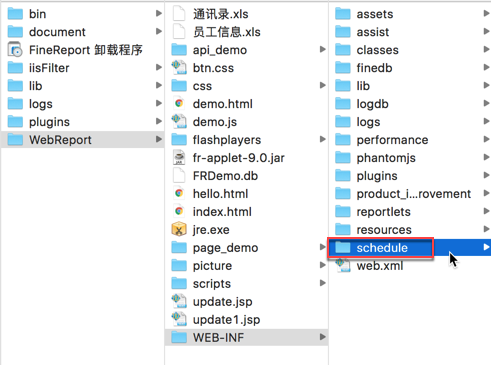Select 'lib' folder listed below the iisFilter folder
Image resolution: width=491 pixels, height=365 pixels.
pos(35,86)
